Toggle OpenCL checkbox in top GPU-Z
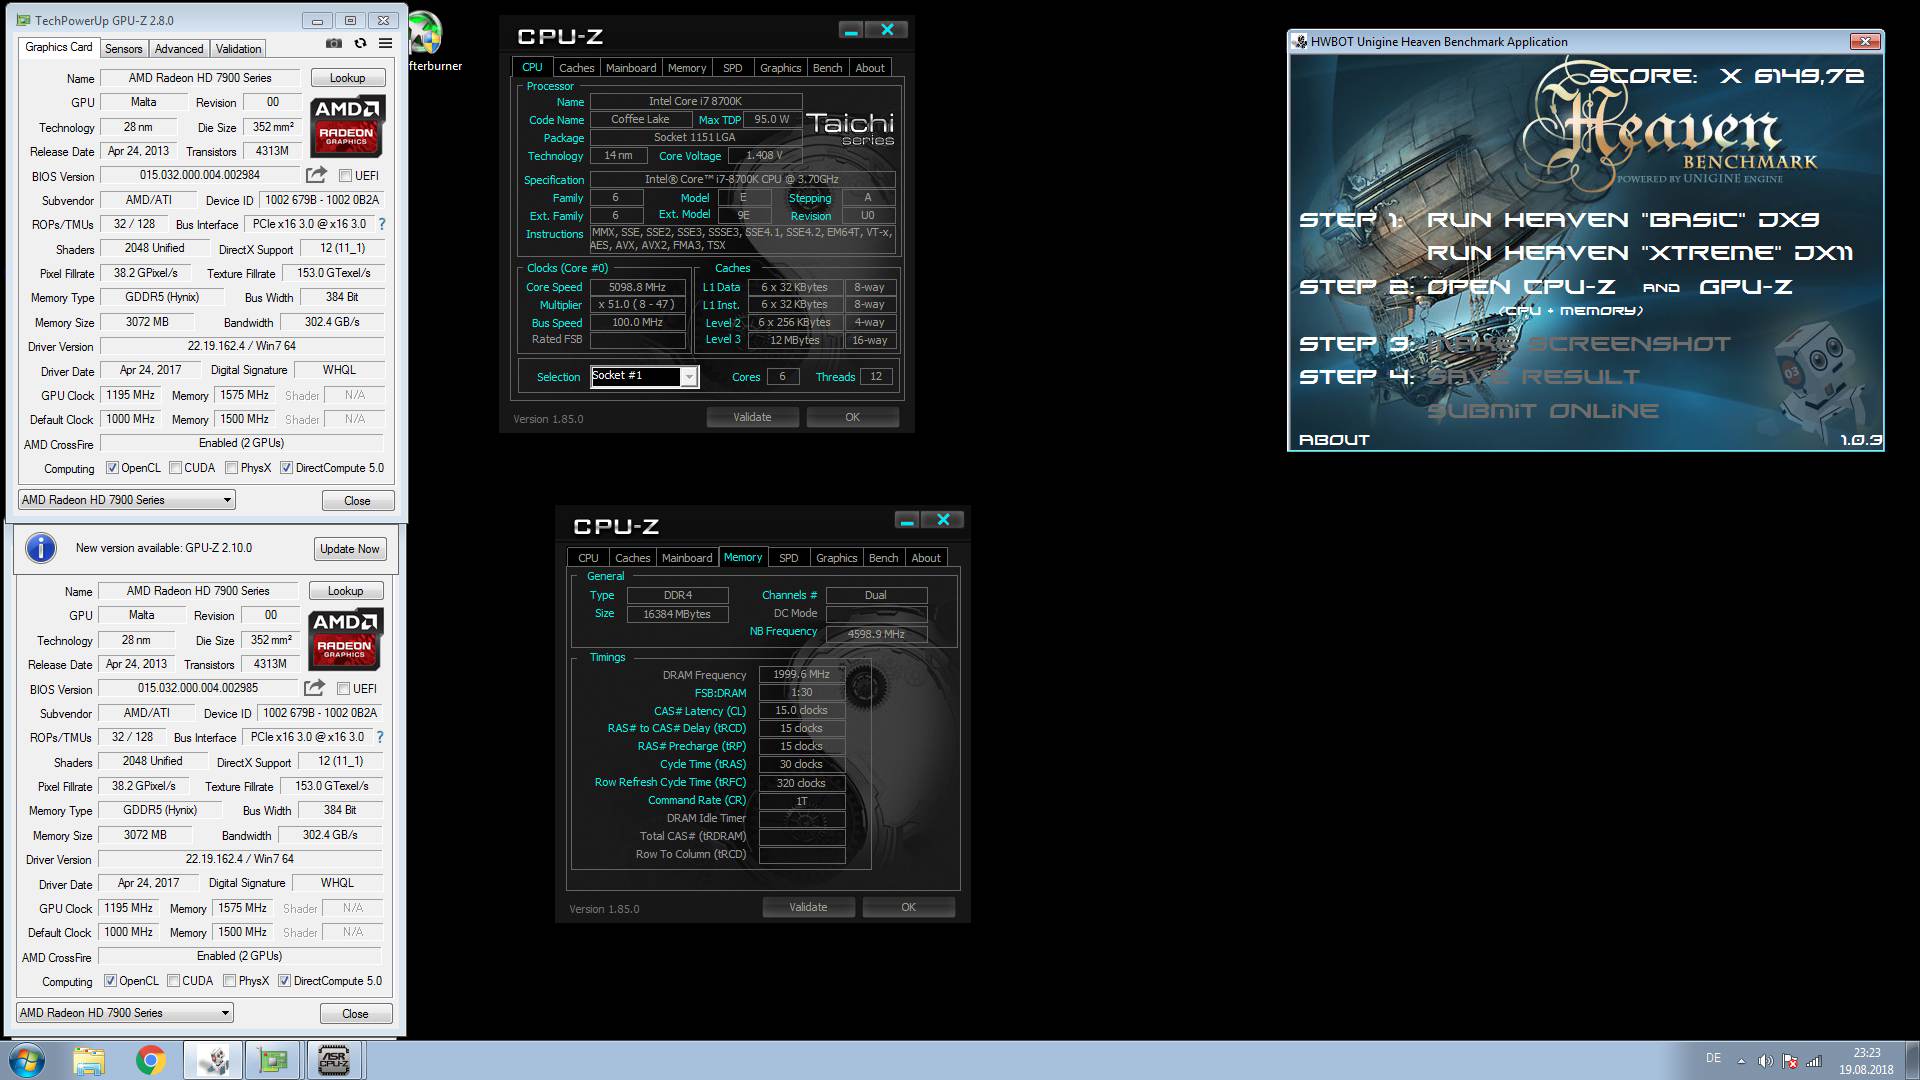Image resolution: width=1920 pixels, height=1080 pixels. pyautogui.click(x=112, y=468)
